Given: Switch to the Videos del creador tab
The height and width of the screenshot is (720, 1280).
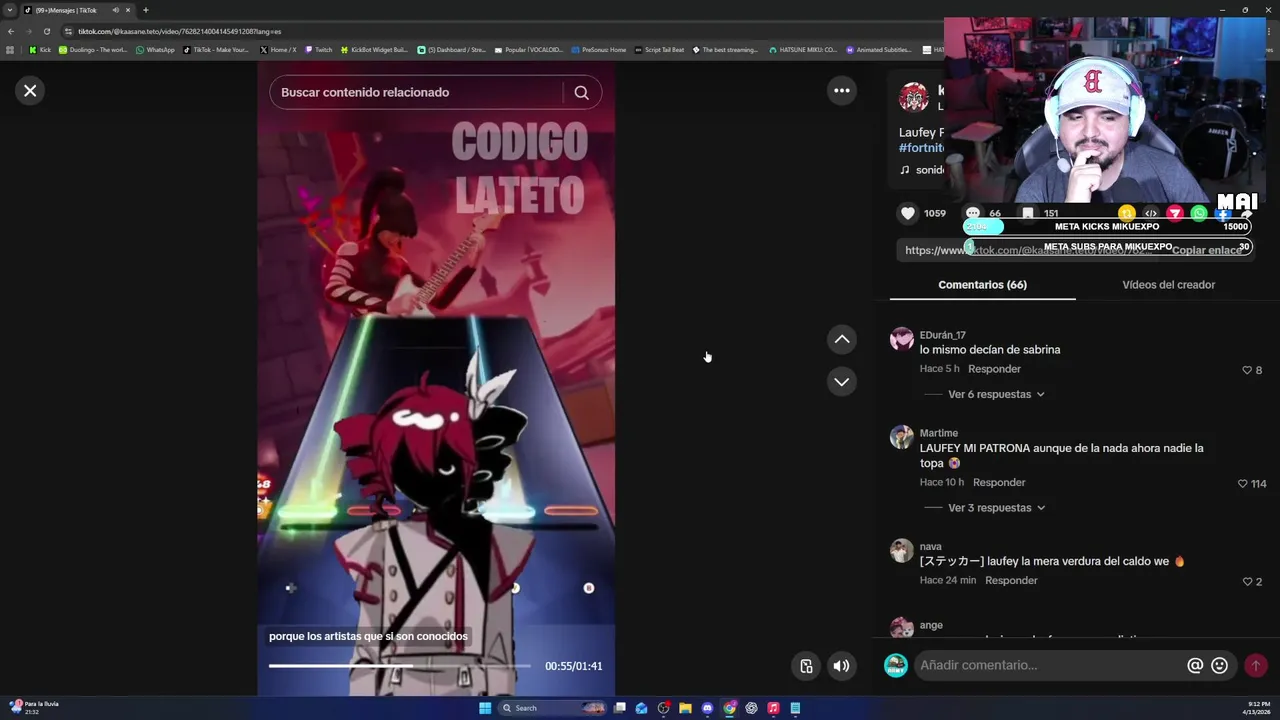Looking at the screenshot, I should (1168, 285).
